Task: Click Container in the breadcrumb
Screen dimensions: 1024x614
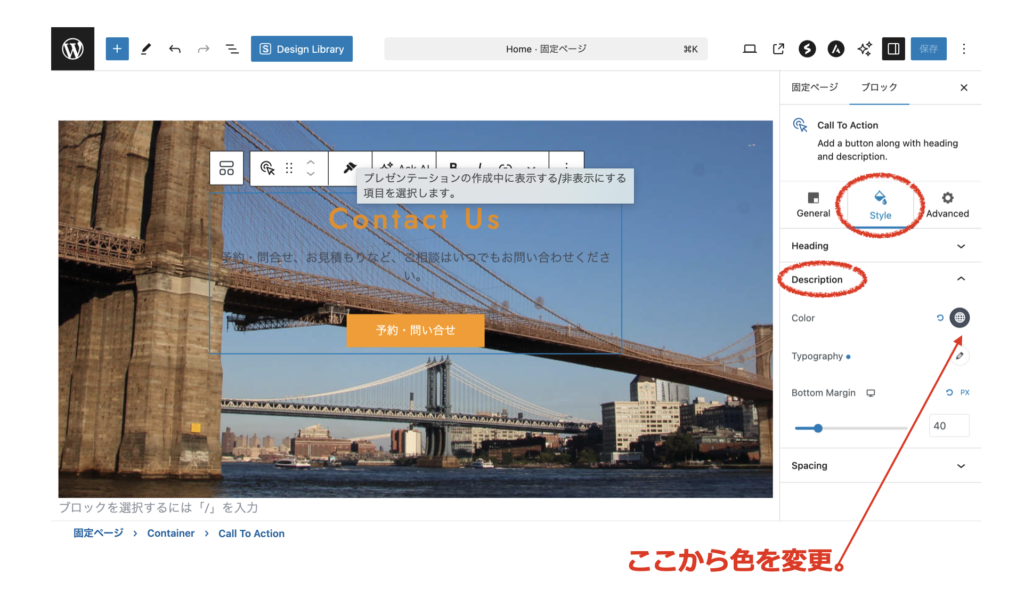Action: [x=171, y=533]
